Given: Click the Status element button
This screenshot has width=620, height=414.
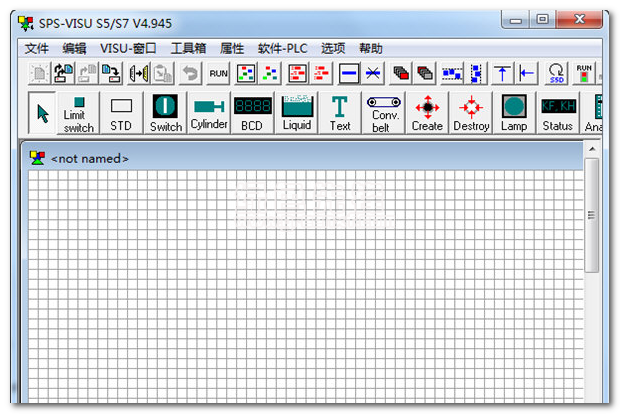Looking at the screenshot, I should (x=558, y=113).
